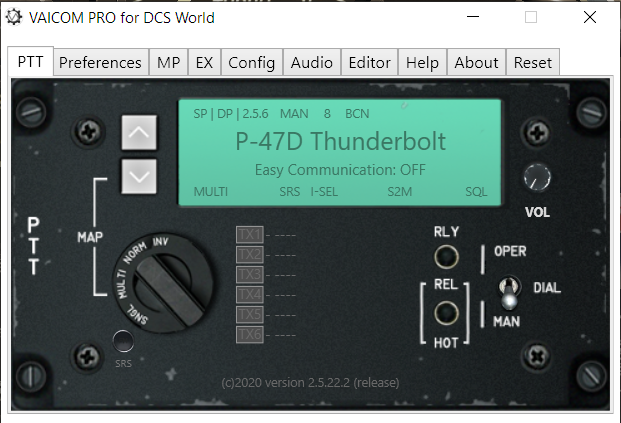Adjust the VOL knob
Viewport: 621px width, 423px height.
pyautogui.click(x=537, y=178)
